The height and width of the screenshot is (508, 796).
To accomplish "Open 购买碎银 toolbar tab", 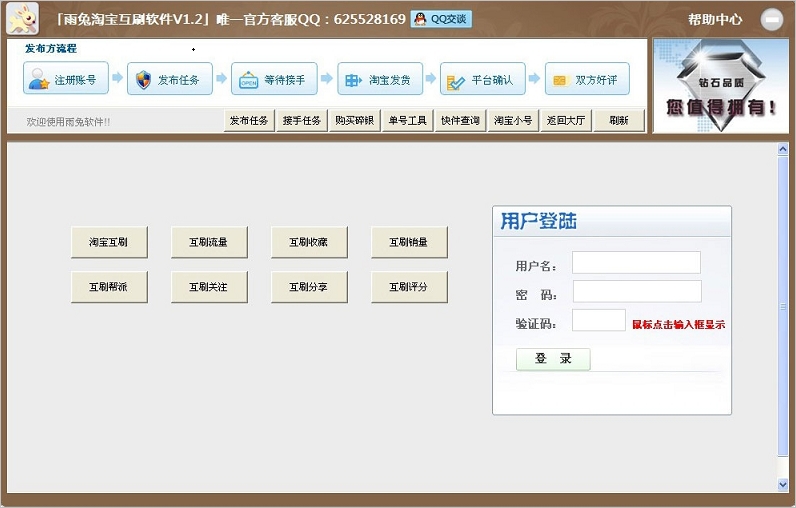I will 354,120.
